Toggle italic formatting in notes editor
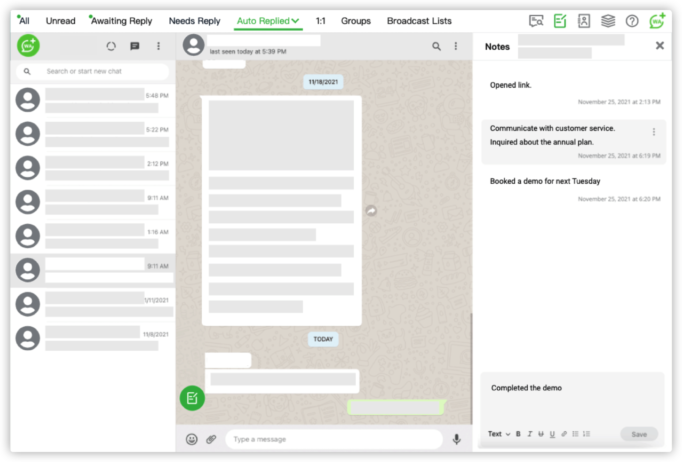The width and height of the screenshot is (682, 462). click(x=529, y=434)
